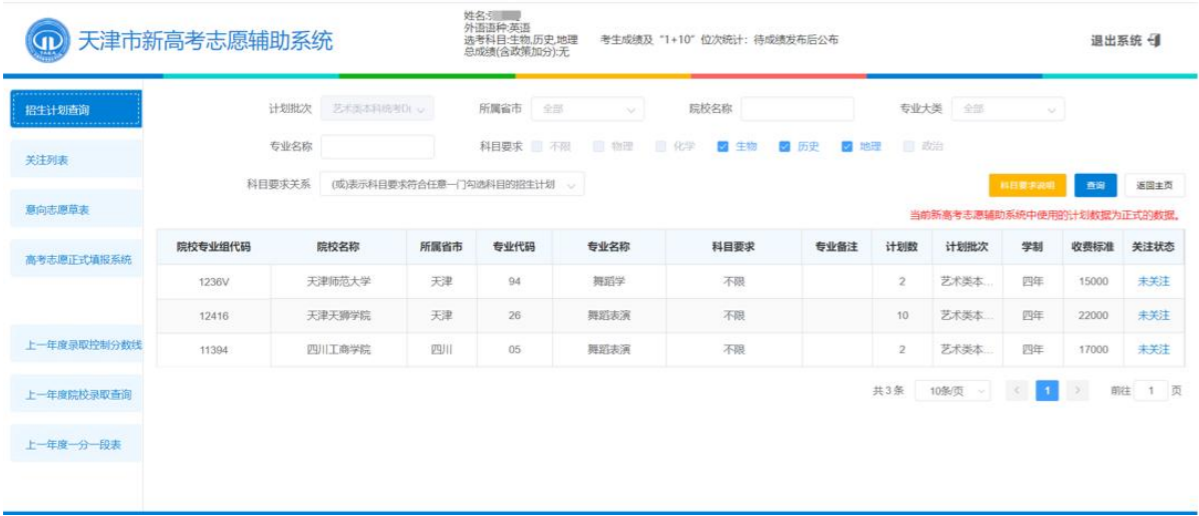Image resolution: width=1199 pixels, height=516 pixels.
Task: Click 返回主页 button
Action: click(1147, 185)
